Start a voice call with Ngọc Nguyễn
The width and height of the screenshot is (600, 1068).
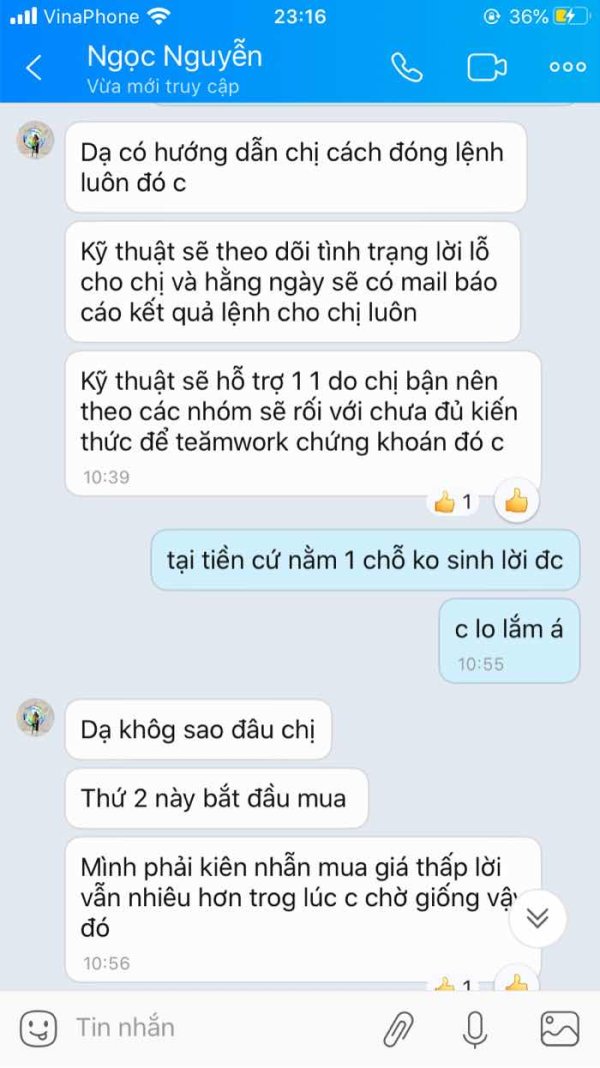(407, 67)
